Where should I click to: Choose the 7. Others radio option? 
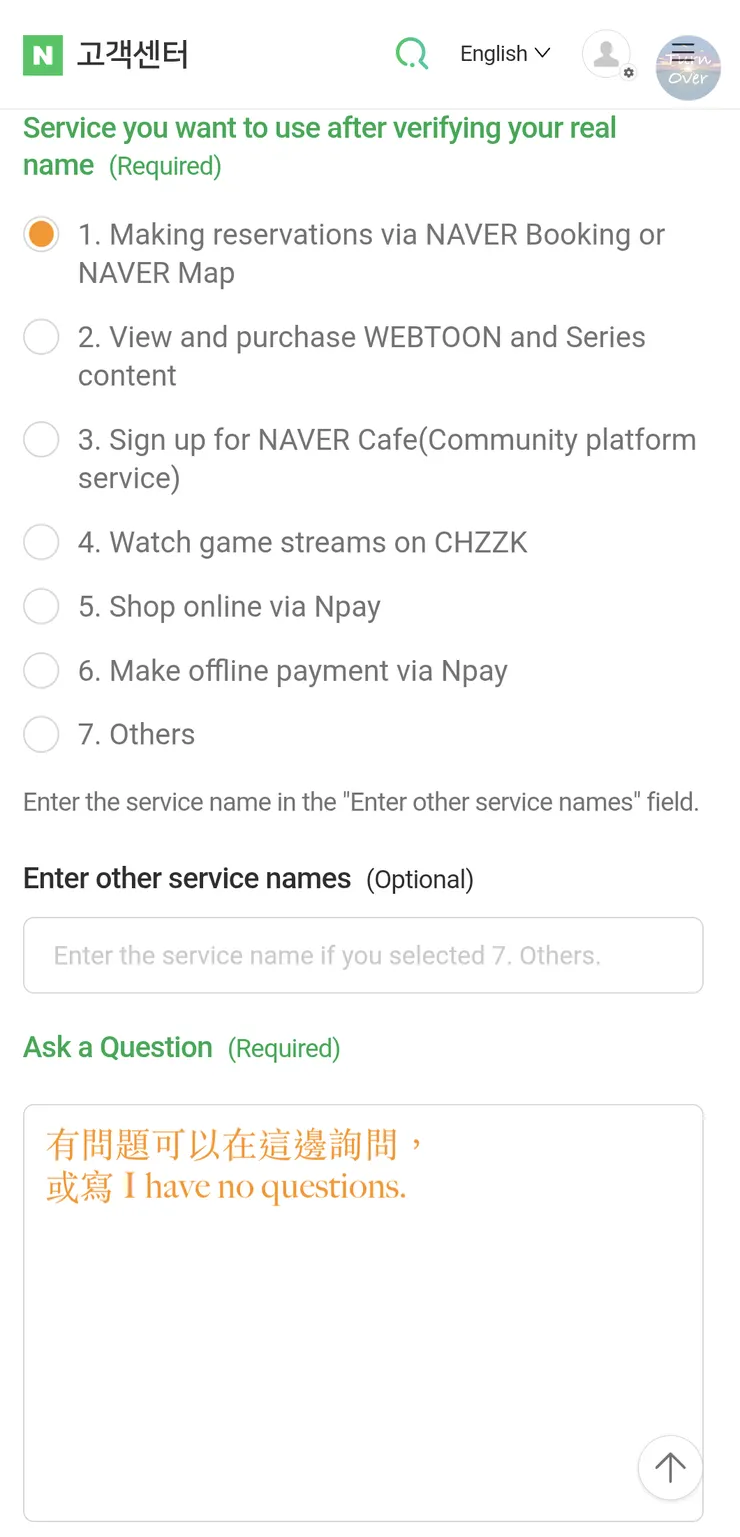tap(41, 735)
